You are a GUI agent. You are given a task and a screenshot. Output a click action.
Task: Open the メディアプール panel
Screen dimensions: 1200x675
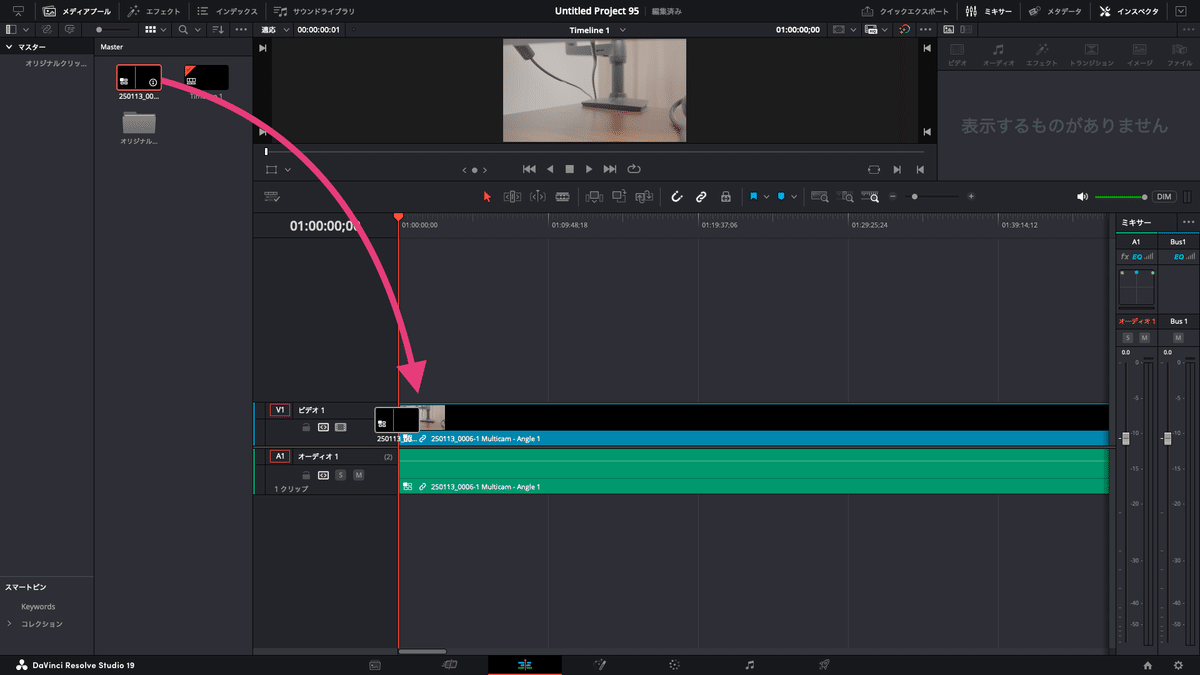point(77,11)
